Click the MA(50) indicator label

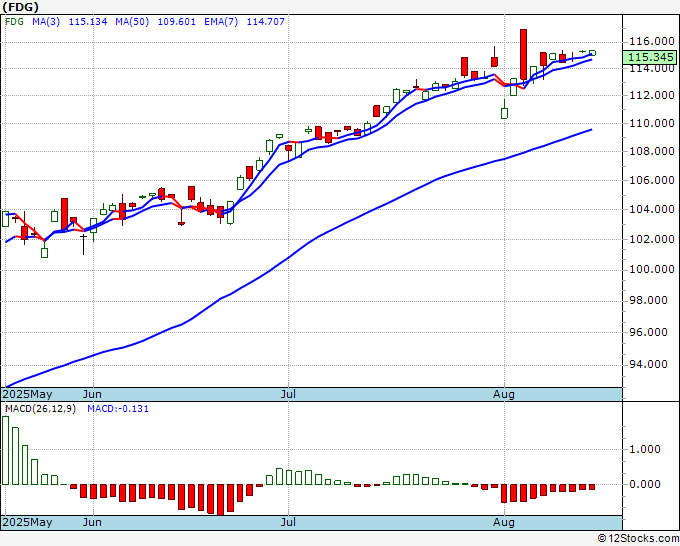pyautogui.click(x=132, y=22)
